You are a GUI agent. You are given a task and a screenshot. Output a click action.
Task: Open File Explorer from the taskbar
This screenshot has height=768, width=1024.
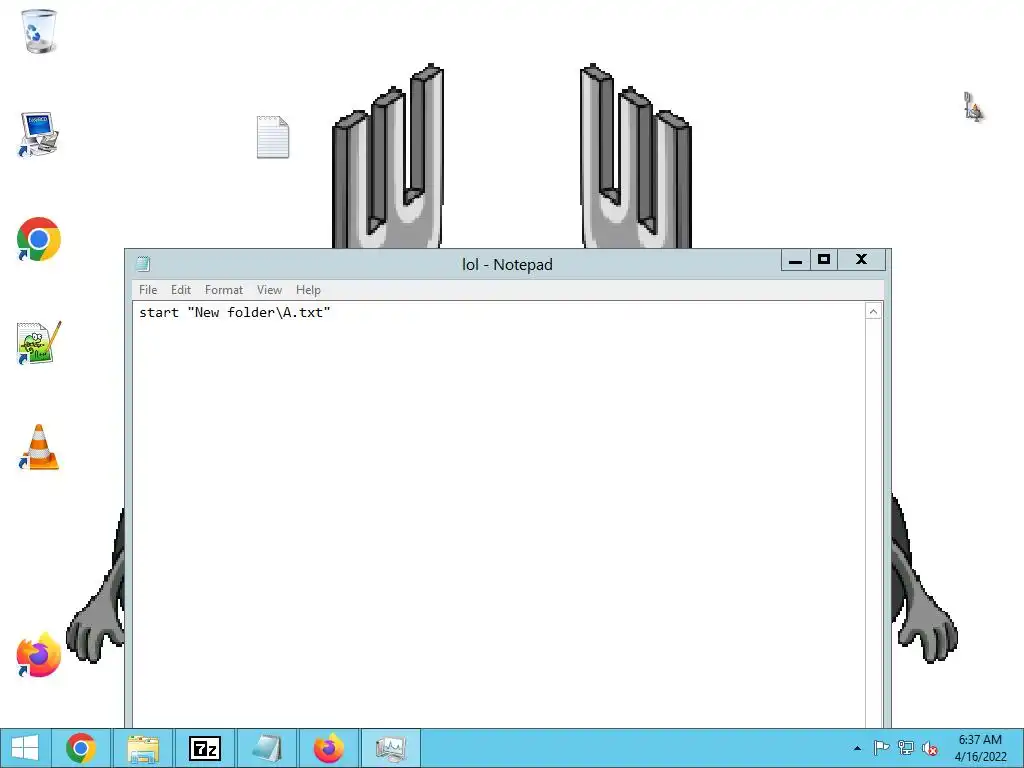pyautogui.click(x=143, y=748)
